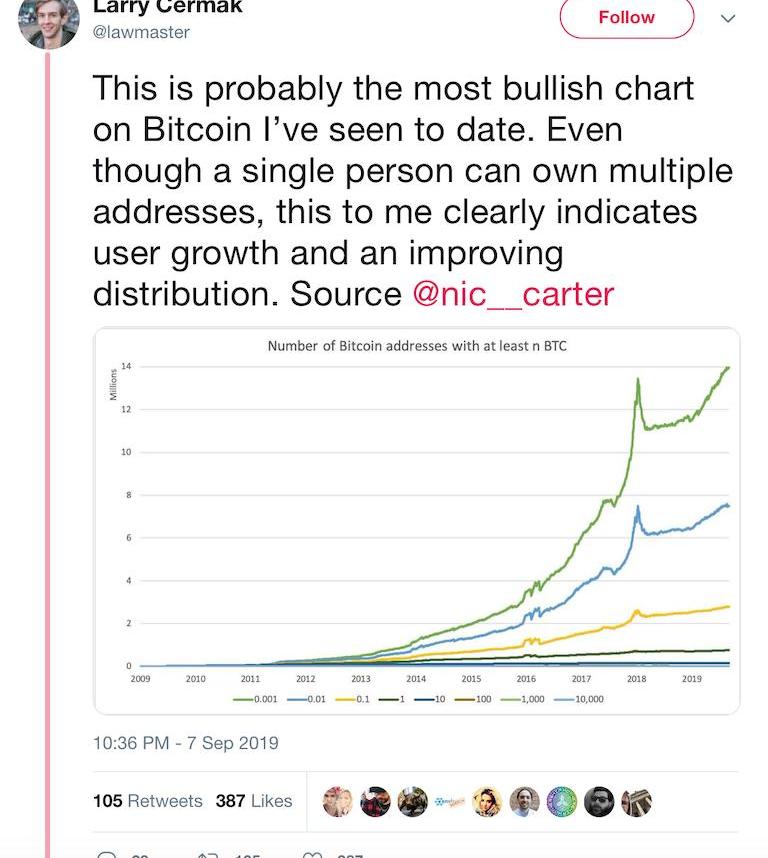Click the first liker avatar
This screenshot has height=858, width=768.
pos(338,802)
